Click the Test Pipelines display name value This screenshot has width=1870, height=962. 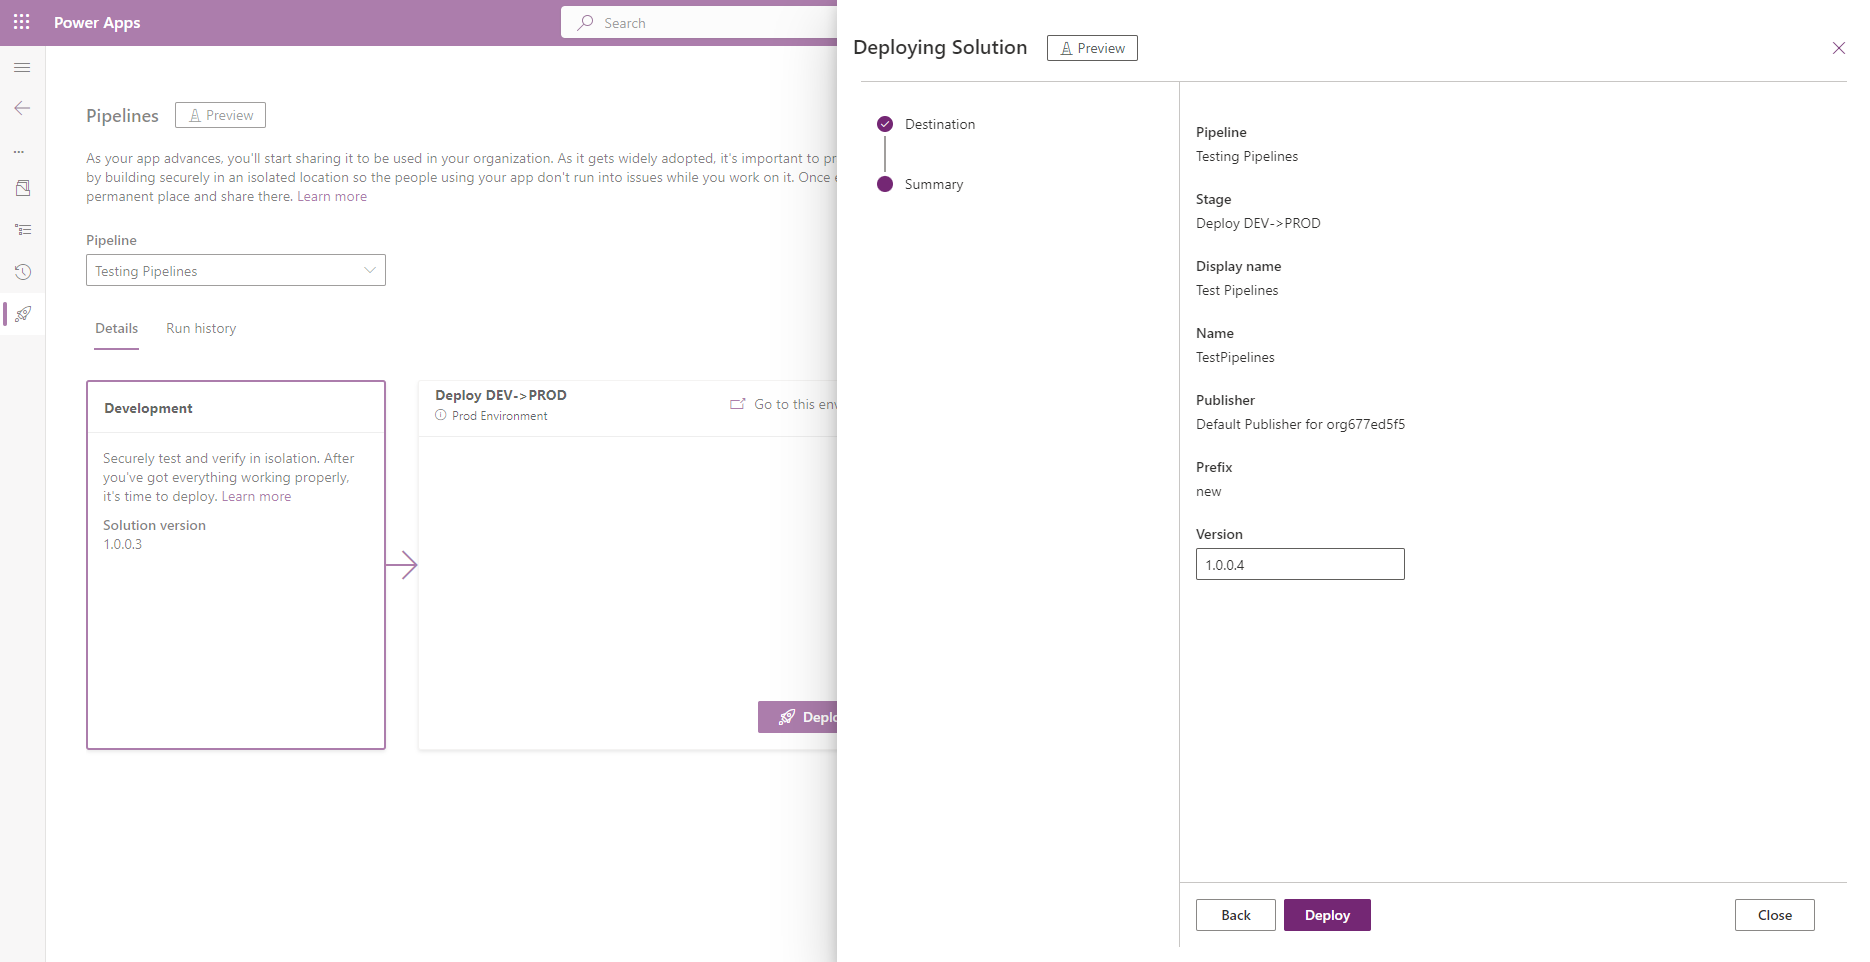1237,290
